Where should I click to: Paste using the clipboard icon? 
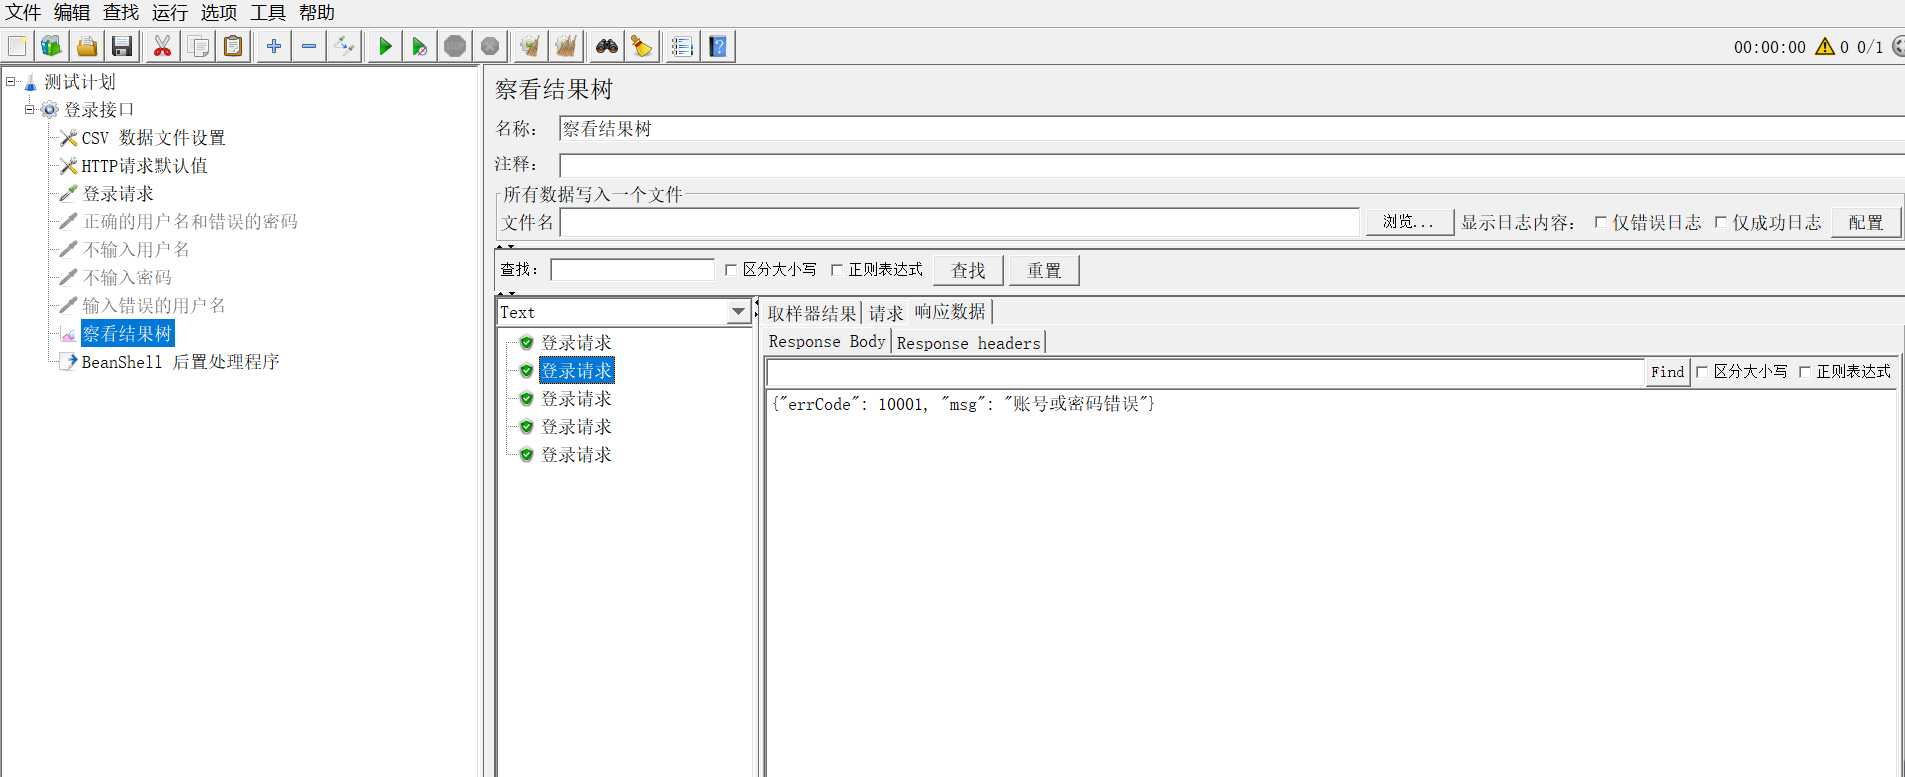[x=233, y=46]
